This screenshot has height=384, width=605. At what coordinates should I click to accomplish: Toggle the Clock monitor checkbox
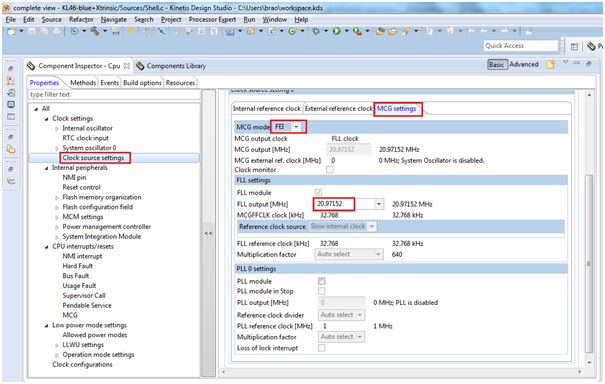(x=330, y=169)
